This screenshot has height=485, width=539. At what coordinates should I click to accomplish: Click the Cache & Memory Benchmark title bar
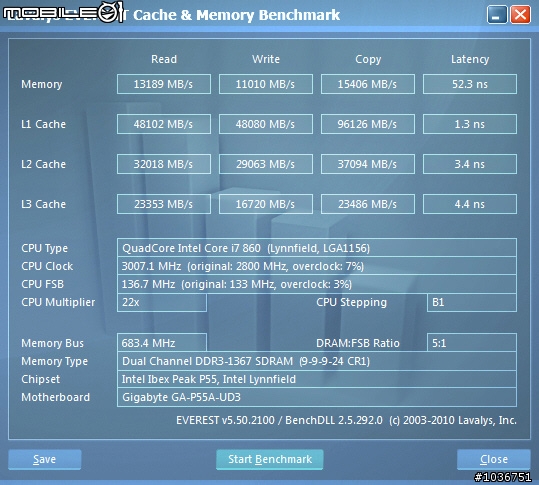(237, 15)
